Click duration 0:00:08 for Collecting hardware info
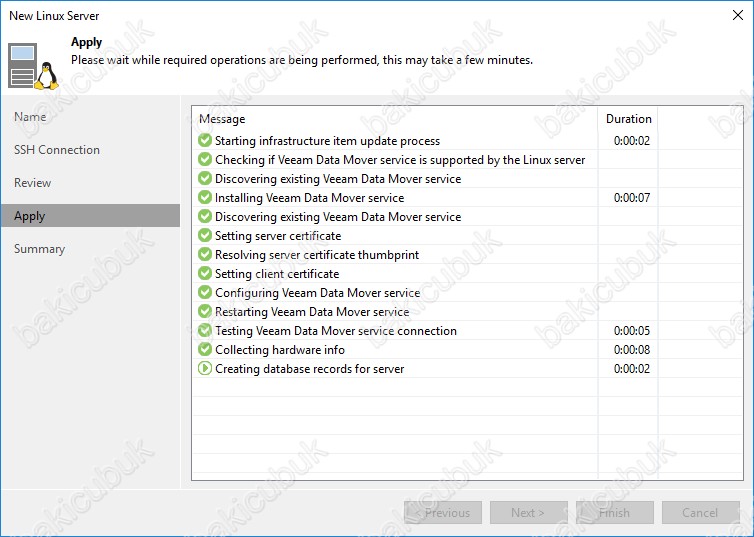Screen dimensions: 754x537 pos(632,350)
